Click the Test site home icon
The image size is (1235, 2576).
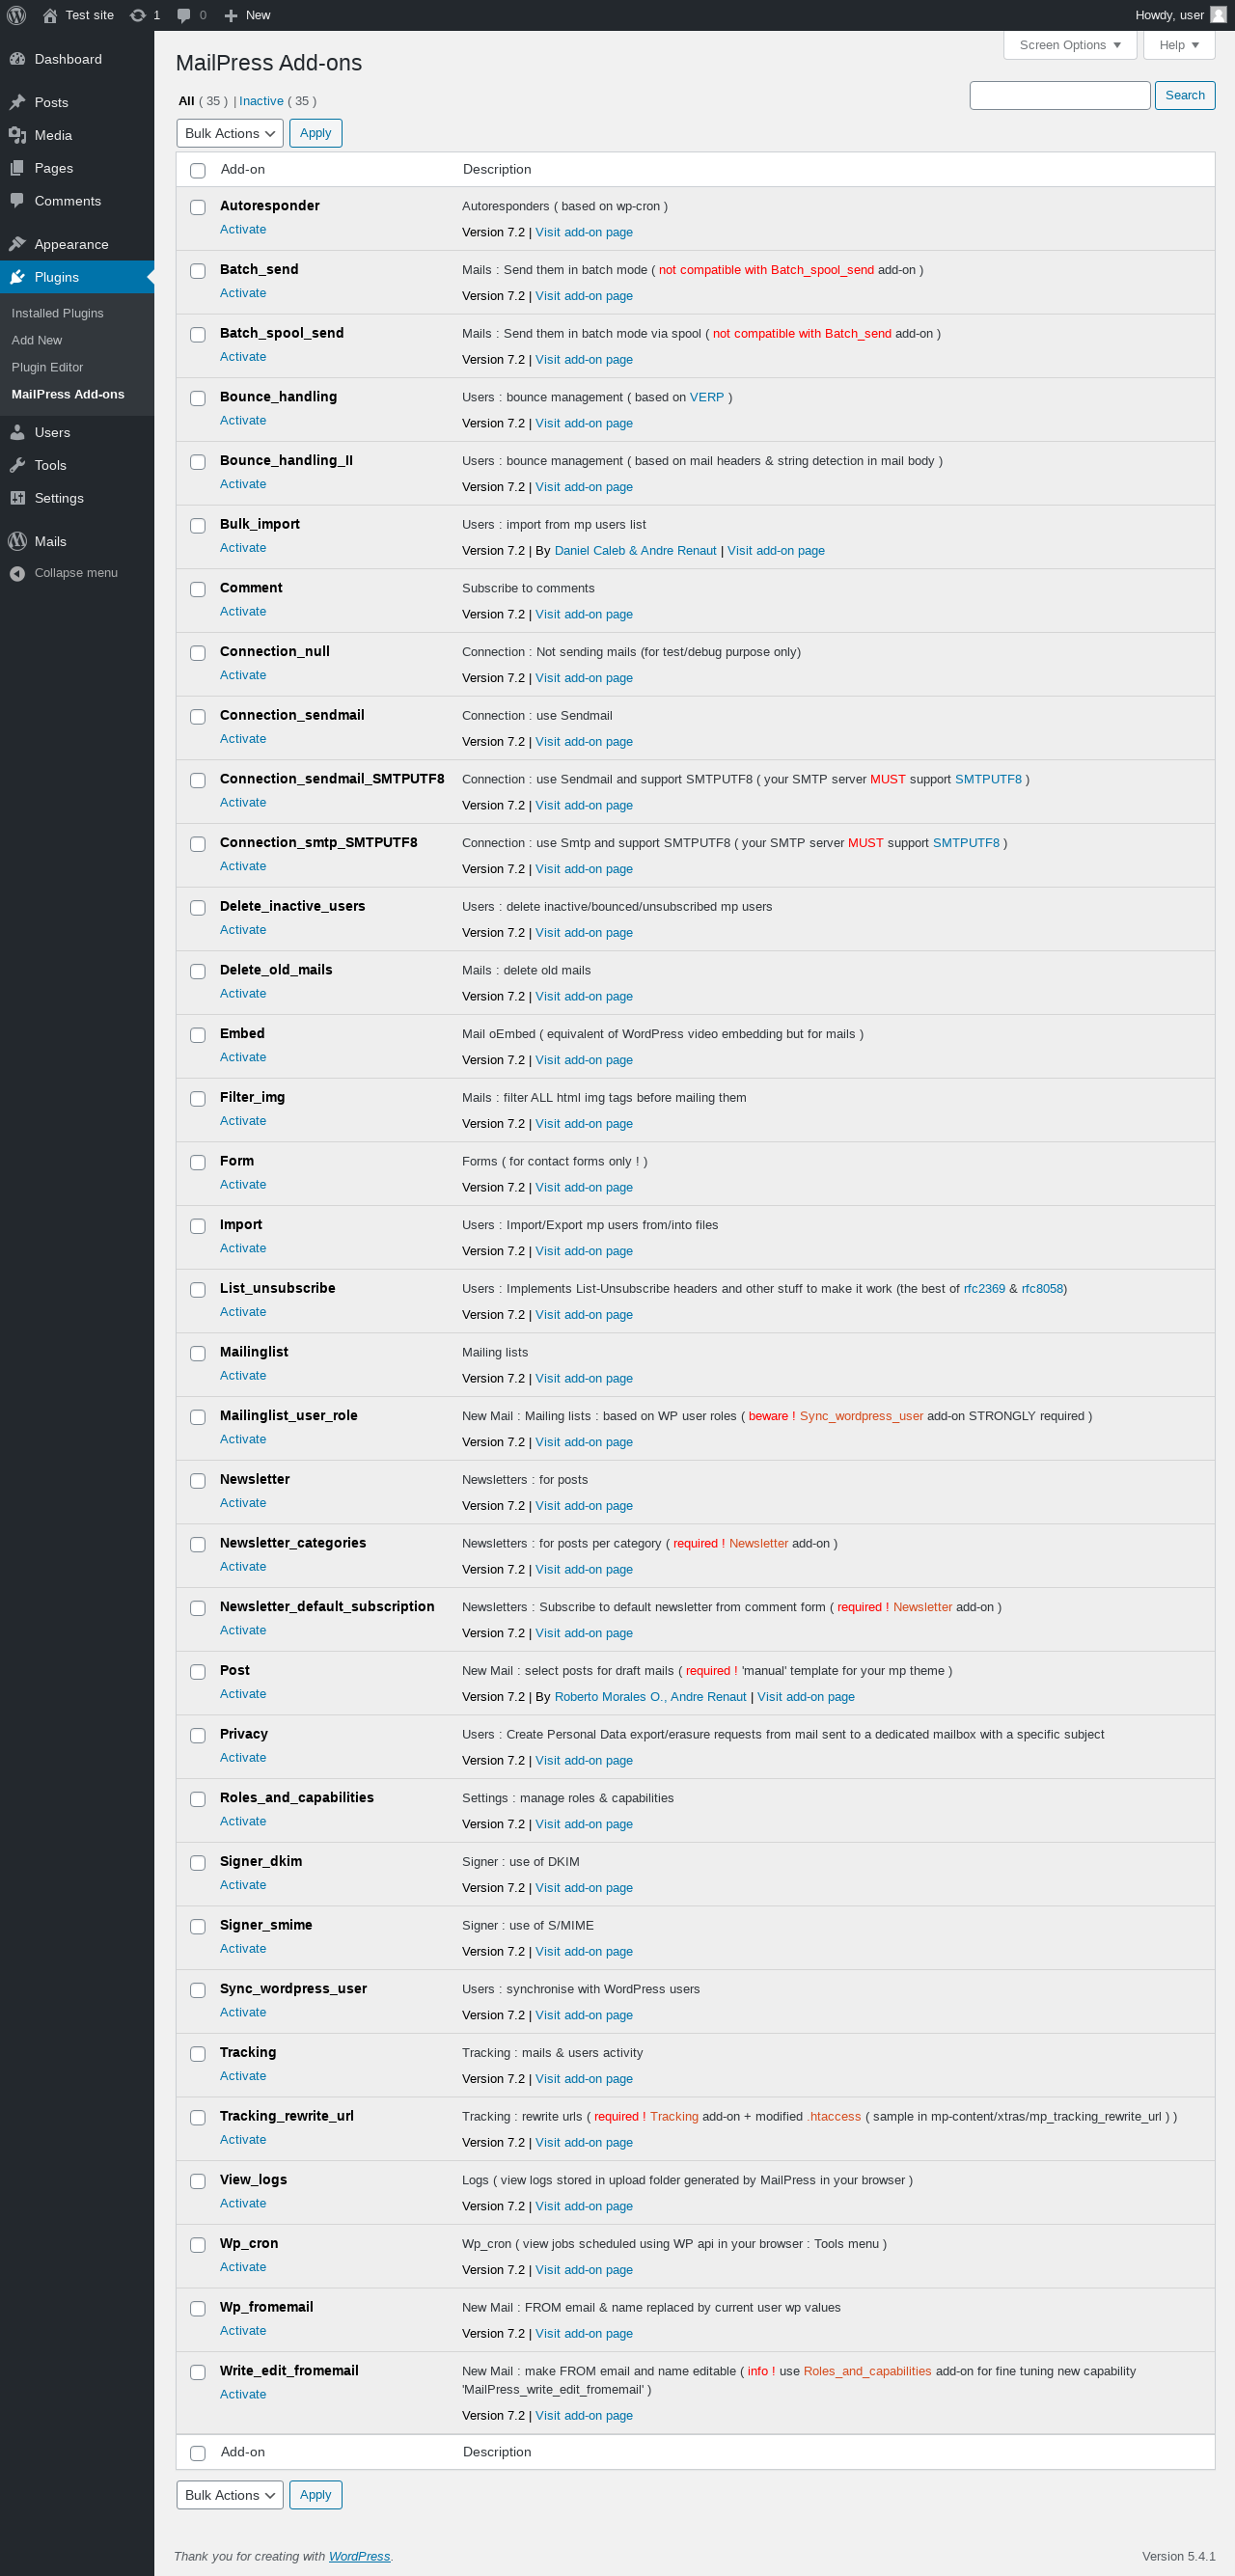point(50,15)
